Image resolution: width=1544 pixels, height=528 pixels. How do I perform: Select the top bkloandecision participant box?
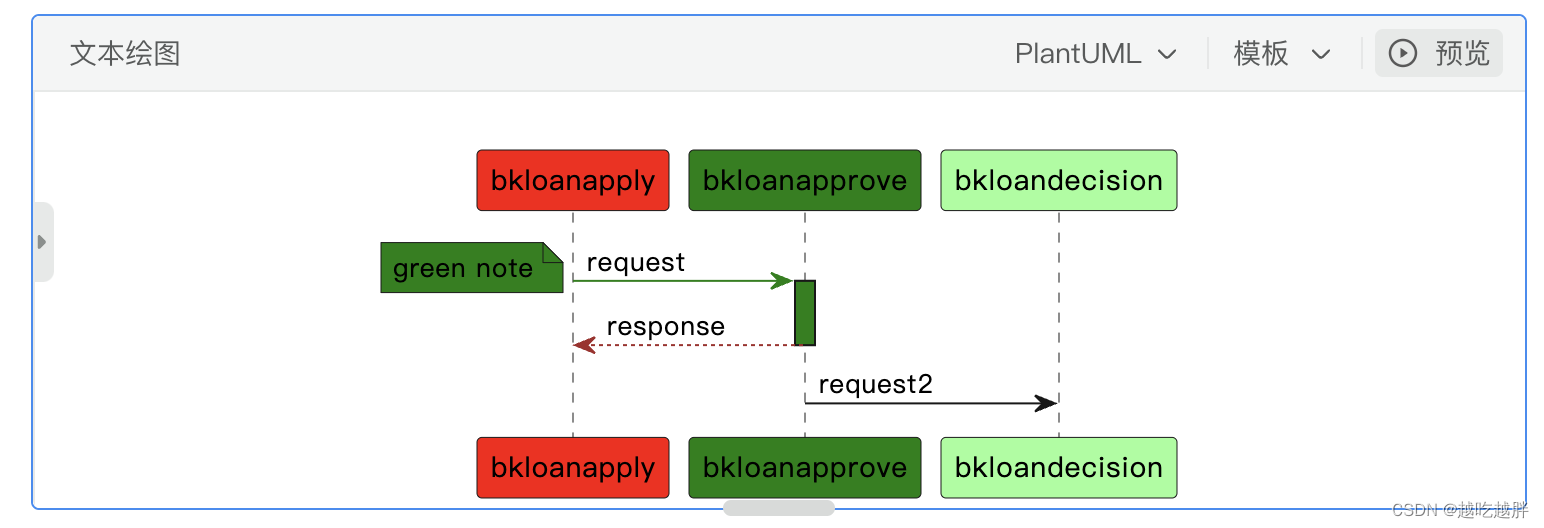click(1058, 181)
